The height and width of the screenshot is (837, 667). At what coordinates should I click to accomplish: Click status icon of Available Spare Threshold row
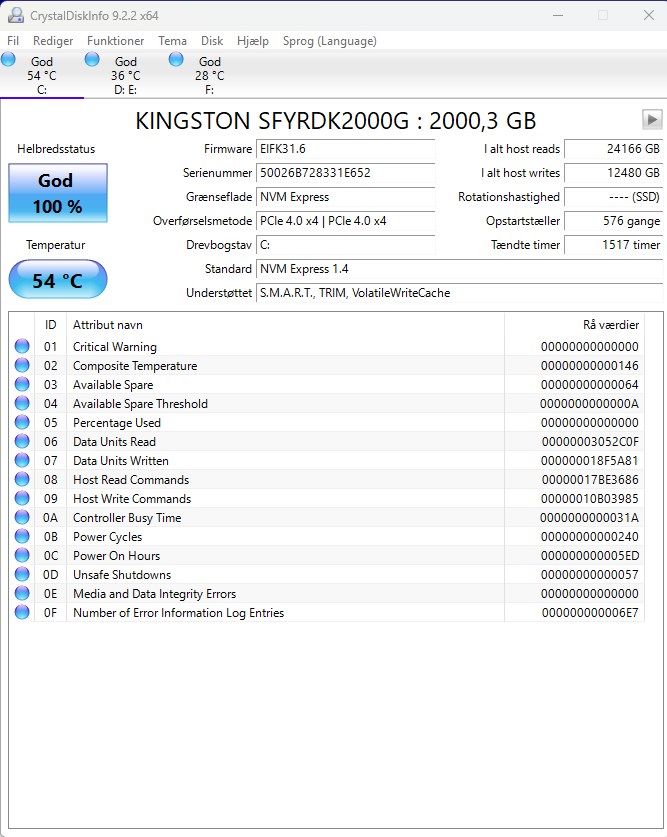(x=22, y=404)
